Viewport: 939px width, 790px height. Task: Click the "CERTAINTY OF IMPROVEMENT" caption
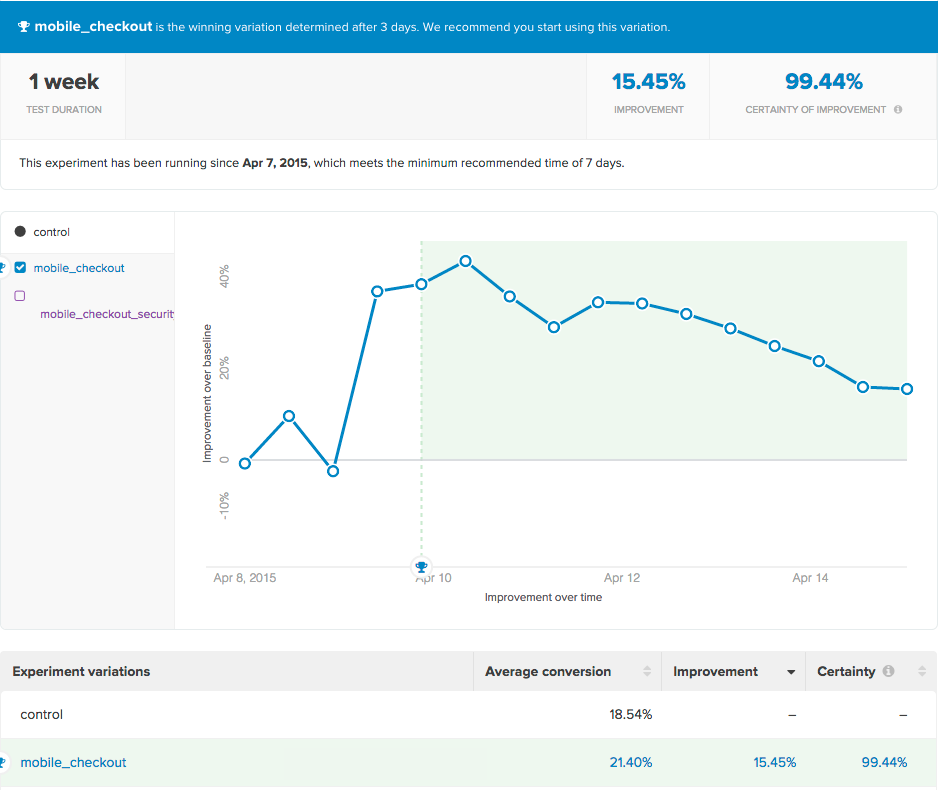pyautogui.click(x=815, y=110)
